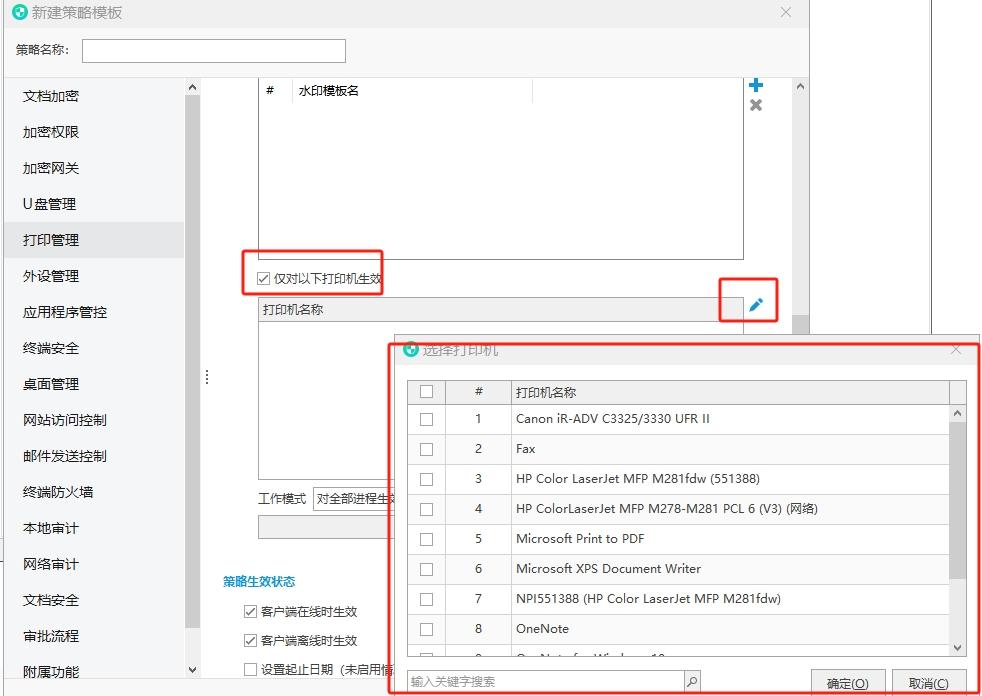The height and width of the screenshot is (696, 982).
Task: Select 附属功能 category
Action: click(51, 672)
